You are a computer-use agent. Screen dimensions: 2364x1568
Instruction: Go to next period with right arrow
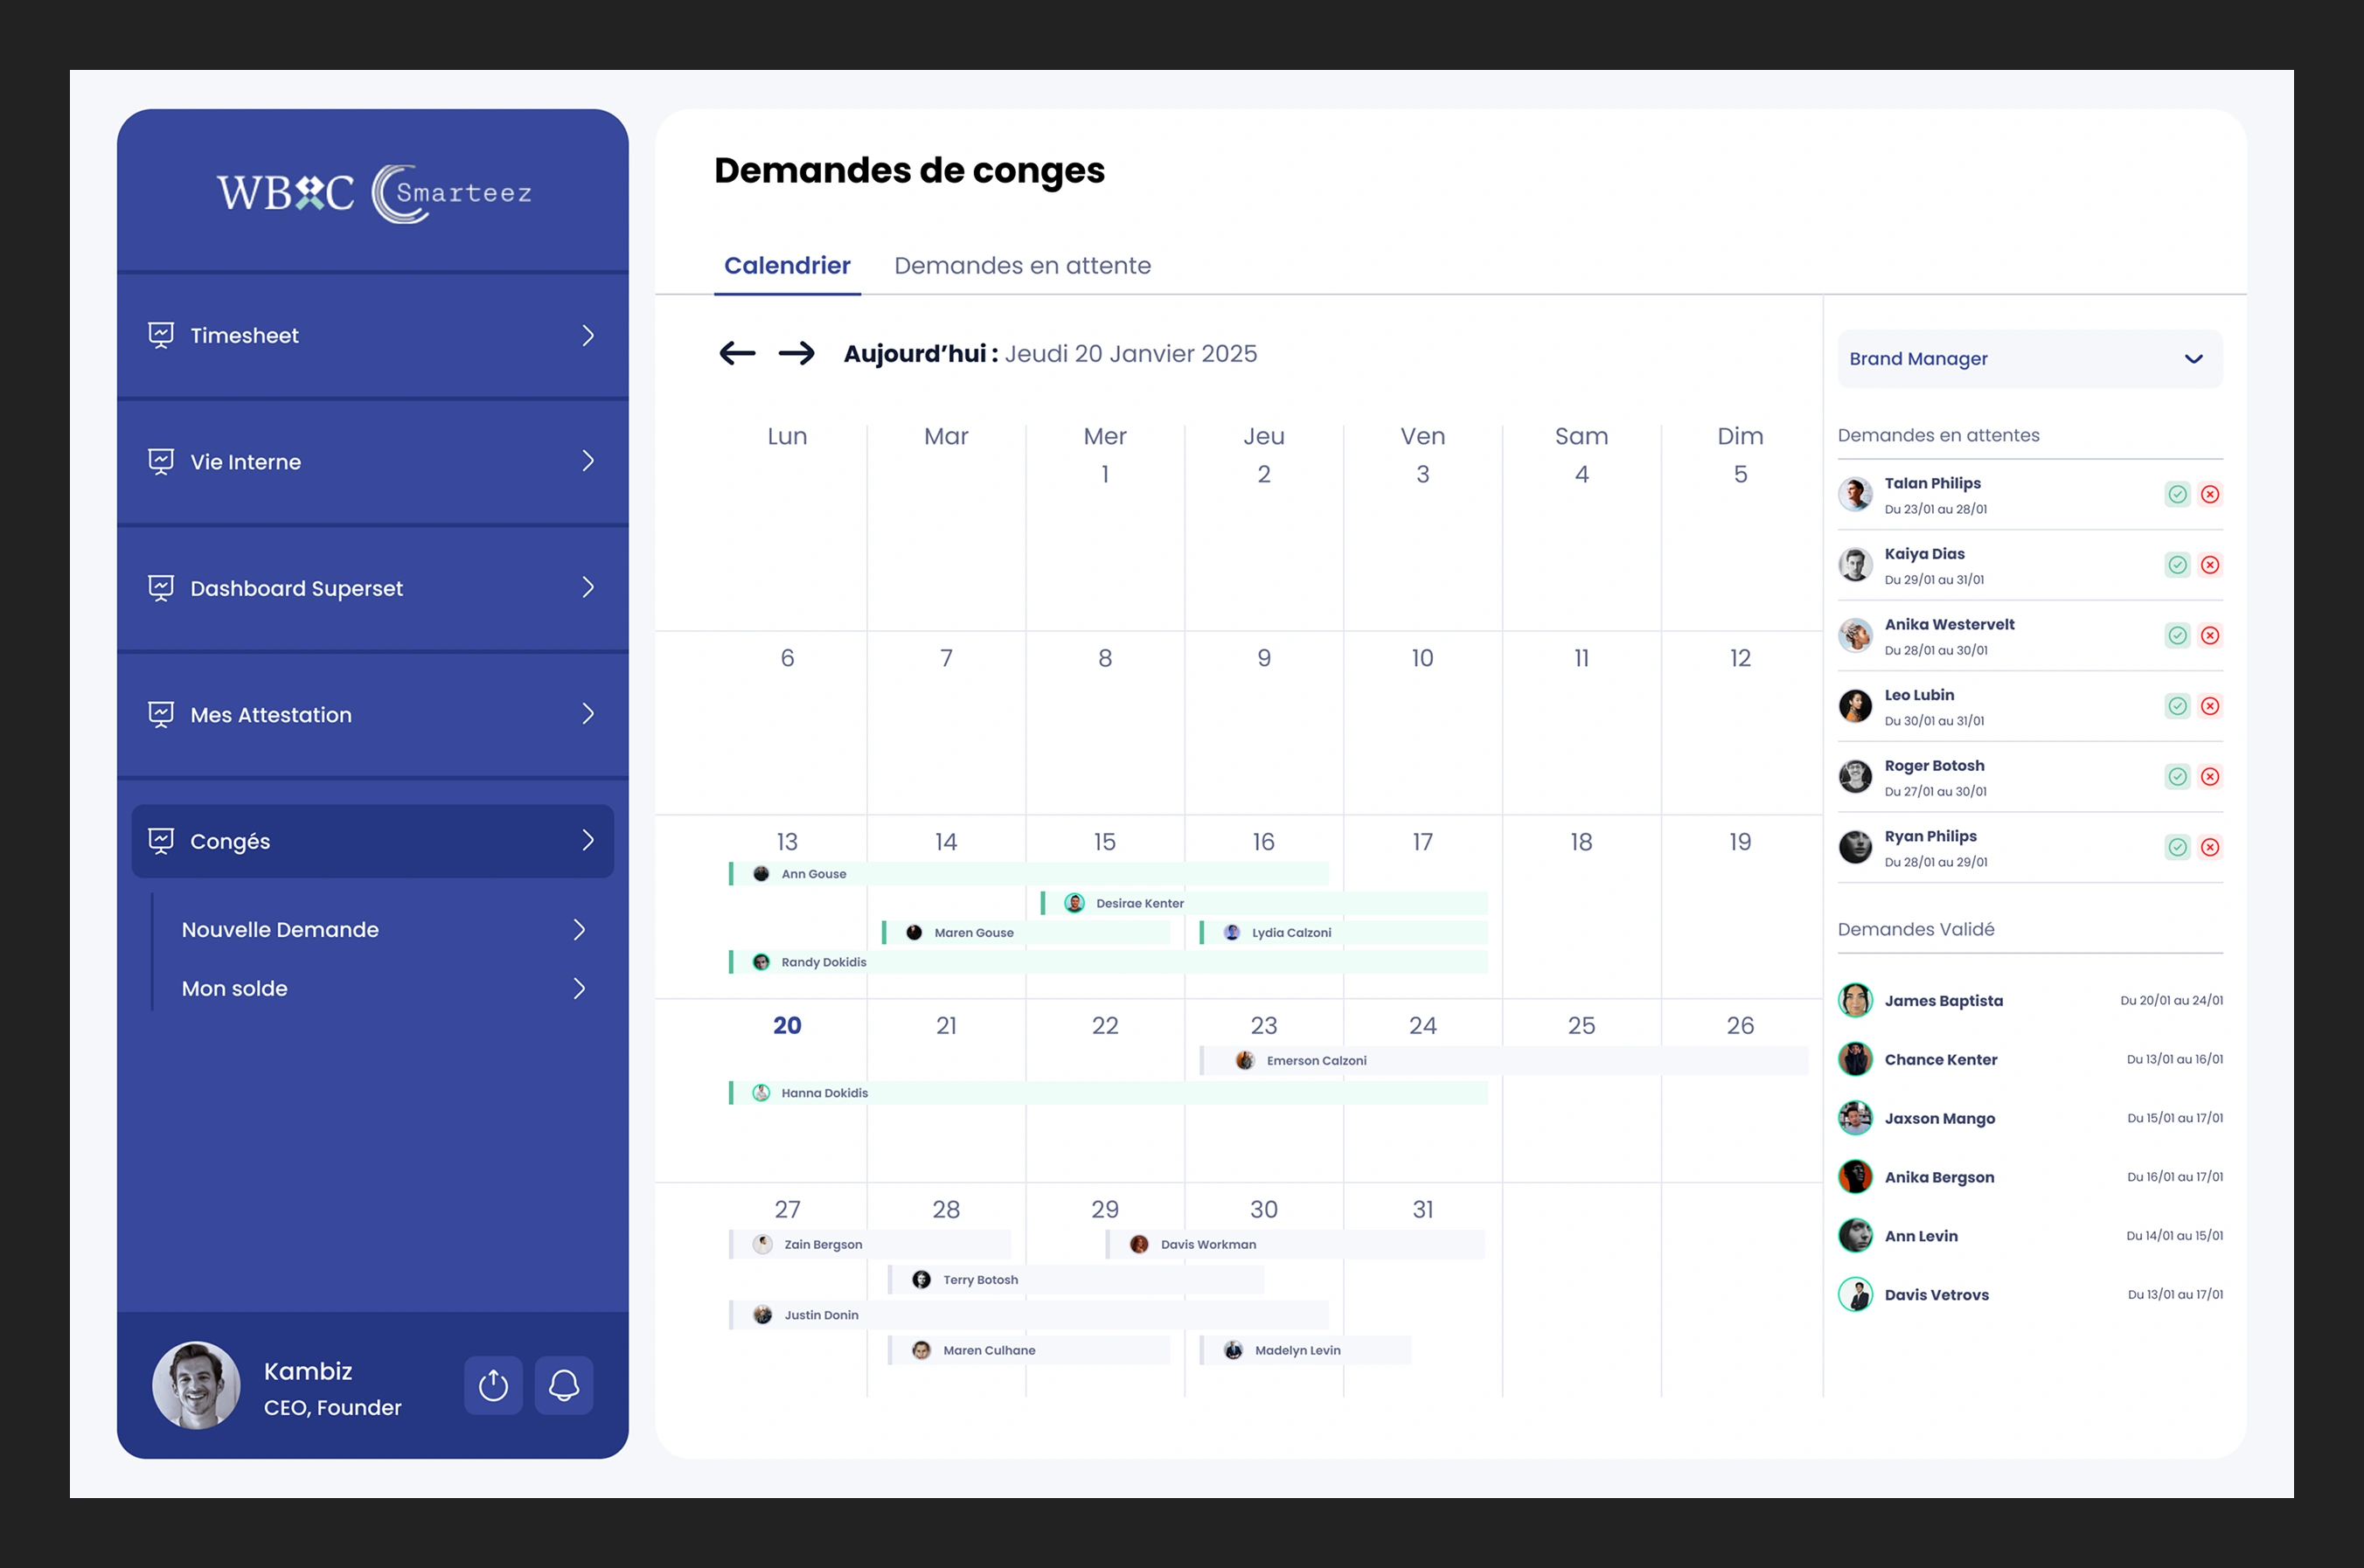(x=796, y=353)
